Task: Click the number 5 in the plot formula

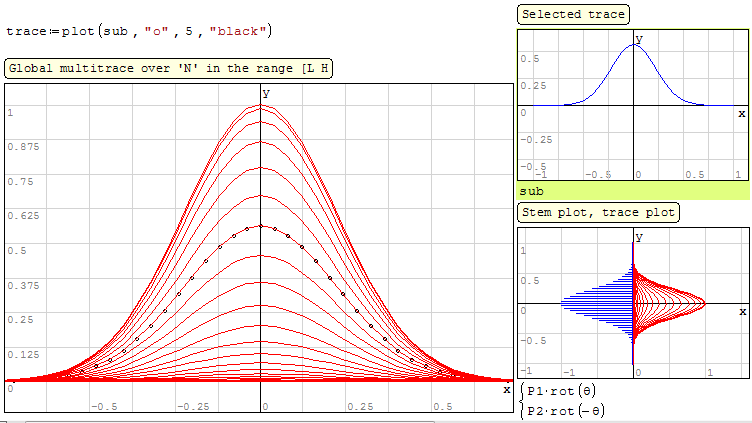Action: 190,31
